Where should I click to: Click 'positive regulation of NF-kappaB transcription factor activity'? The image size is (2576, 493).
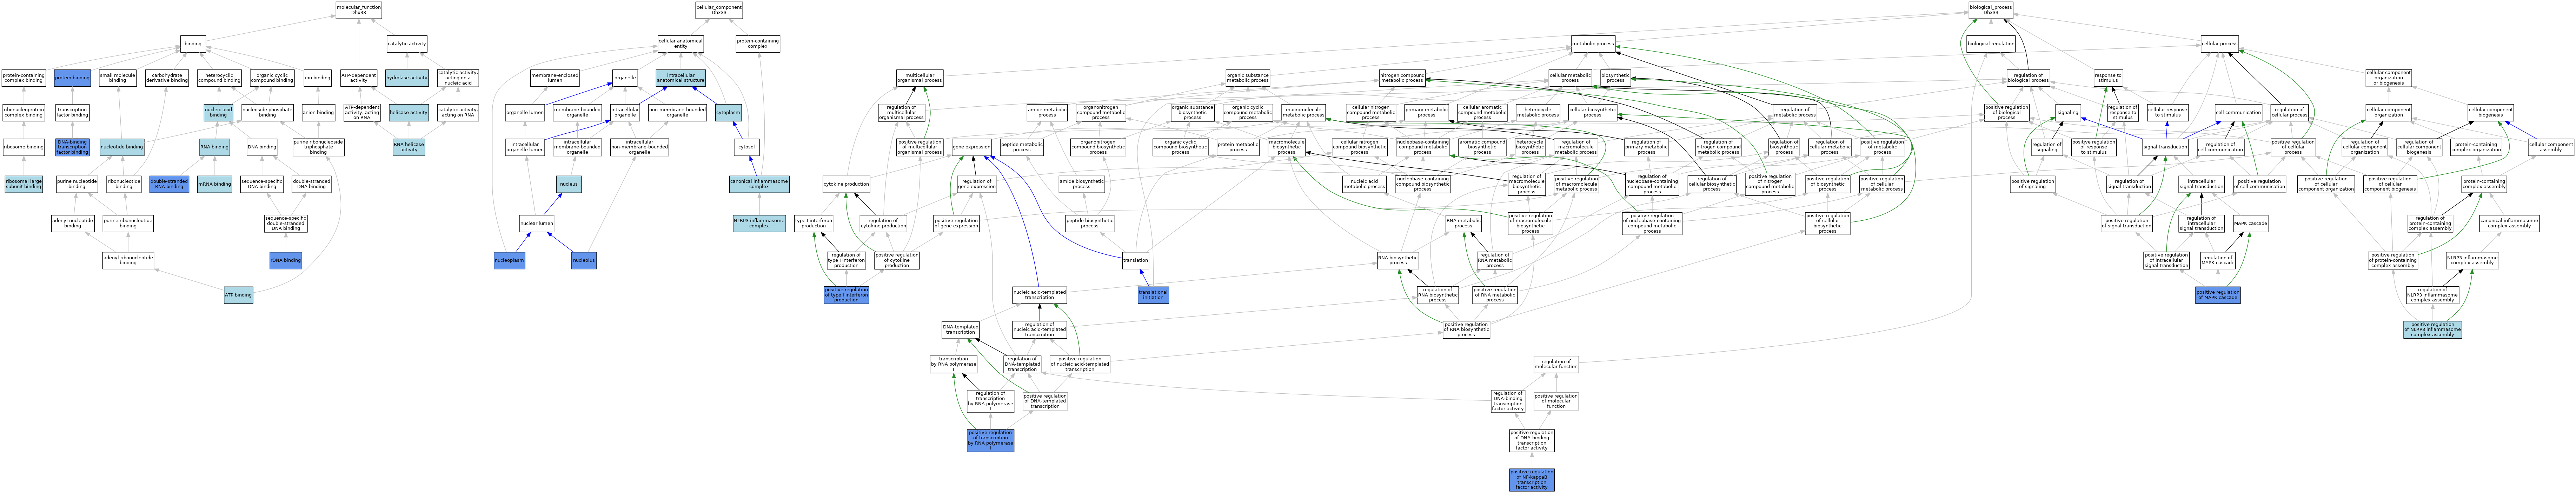1532,480
